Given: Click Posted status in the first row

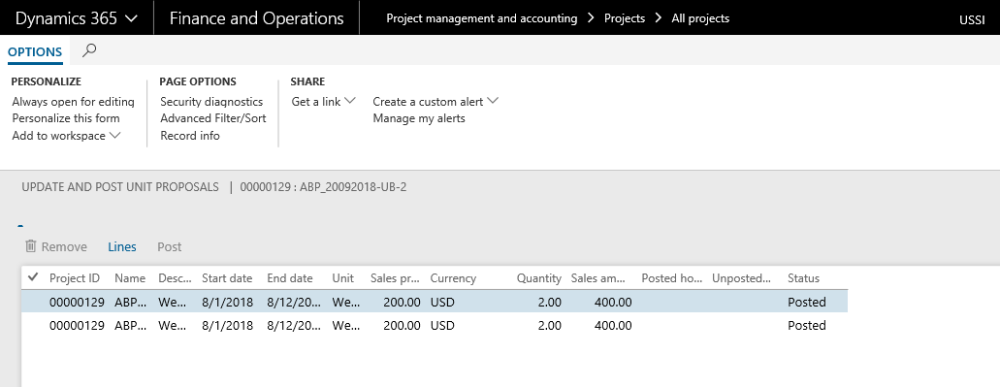Looking at the screenshot, I should [807, 302].
